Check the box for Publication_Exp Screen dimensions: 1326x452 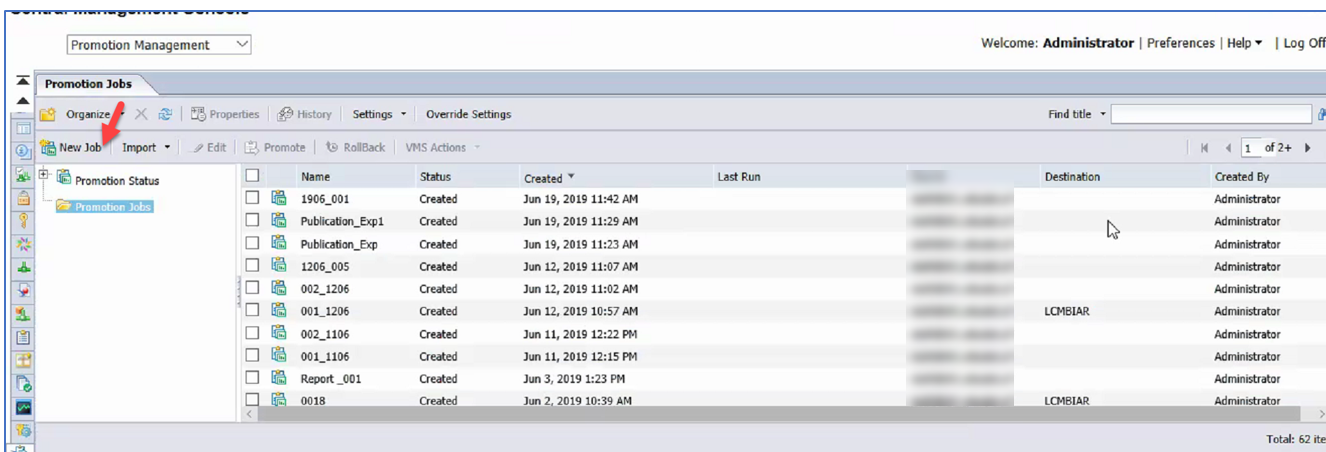[x=253, y=243]
